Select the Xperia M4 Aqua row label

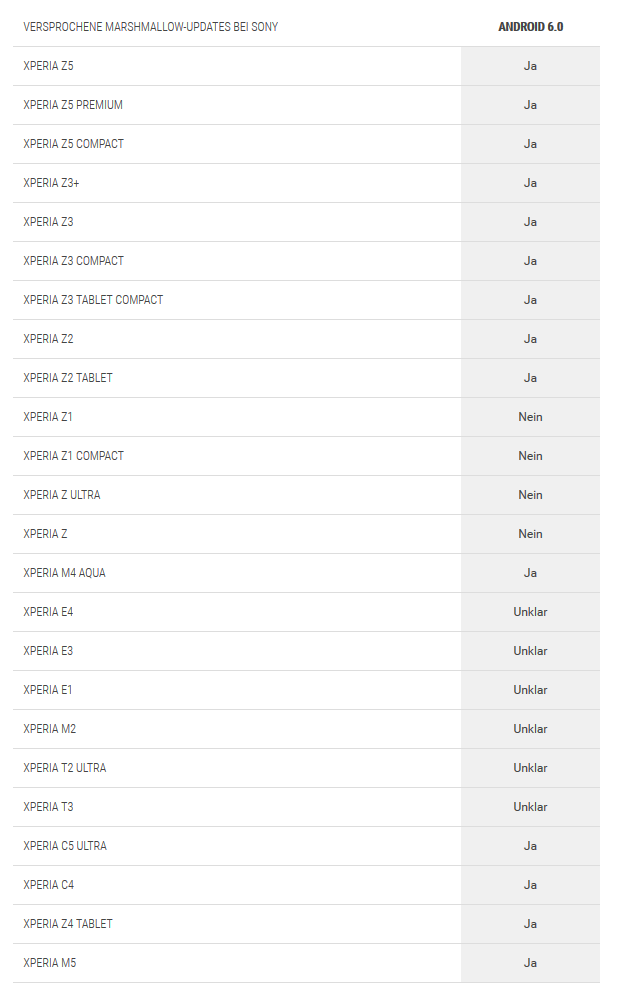(64, 573)
